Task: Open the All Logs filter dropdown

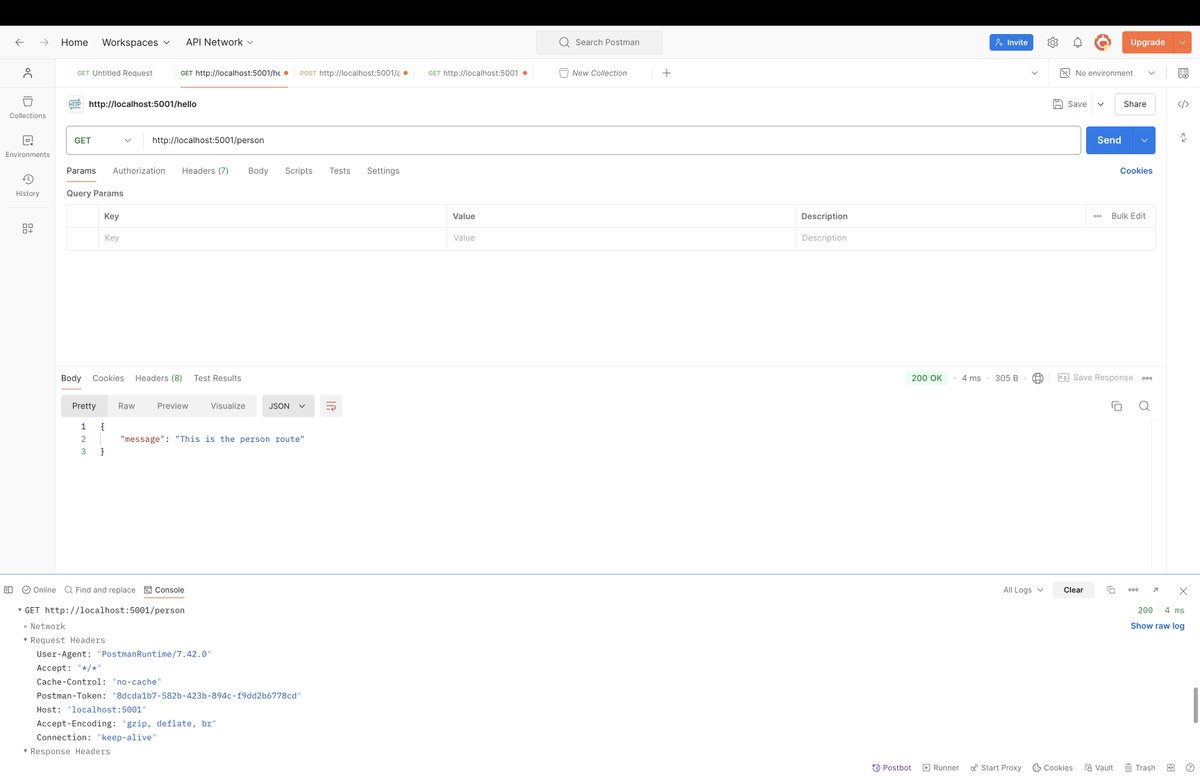Action: (1020, 589)
